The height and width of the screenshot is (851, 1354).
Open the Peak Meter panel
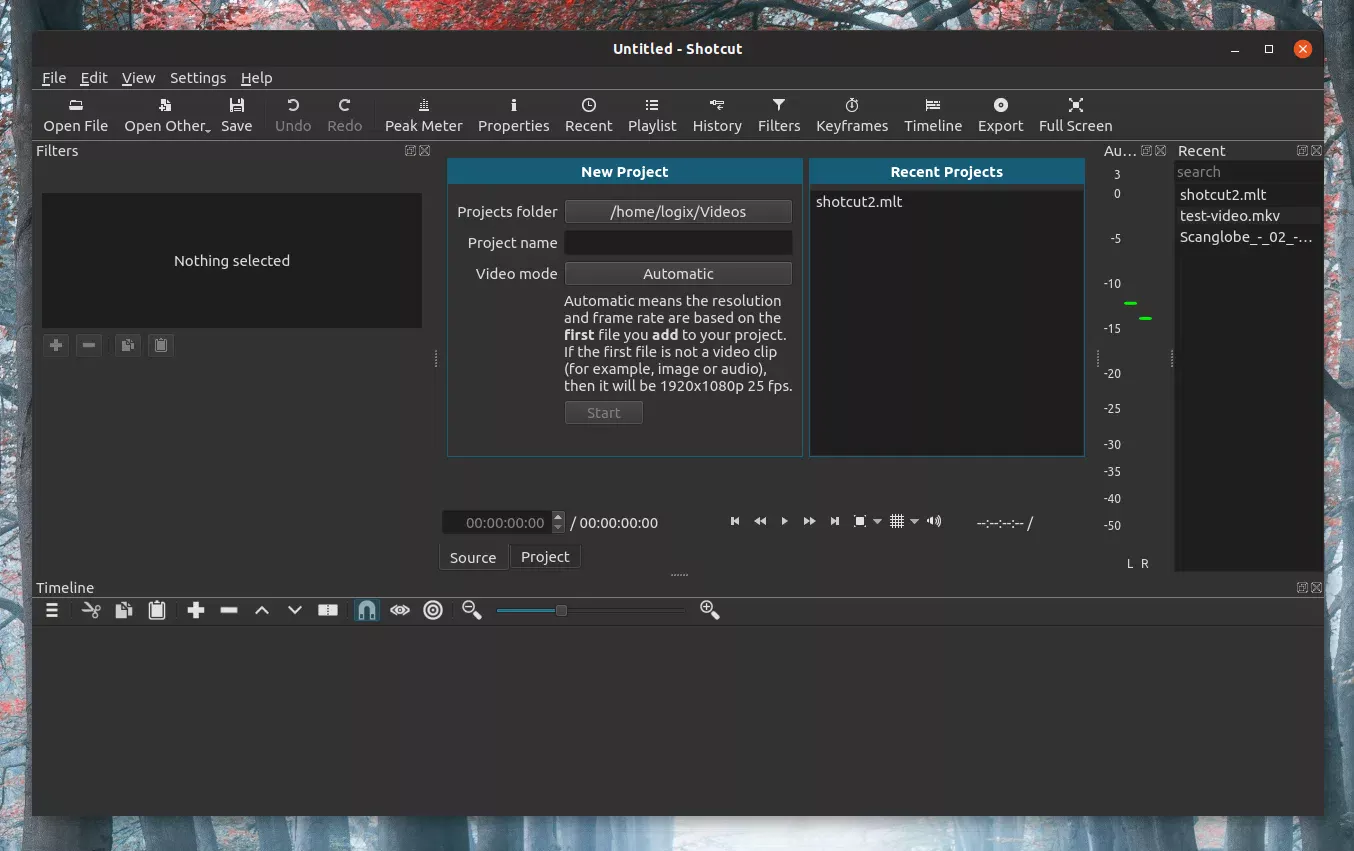point(423,115)
